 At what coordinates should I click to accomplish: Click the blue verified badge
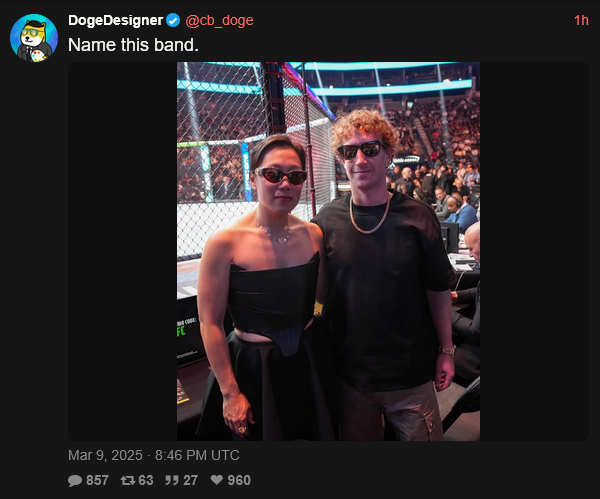[173, 20]
